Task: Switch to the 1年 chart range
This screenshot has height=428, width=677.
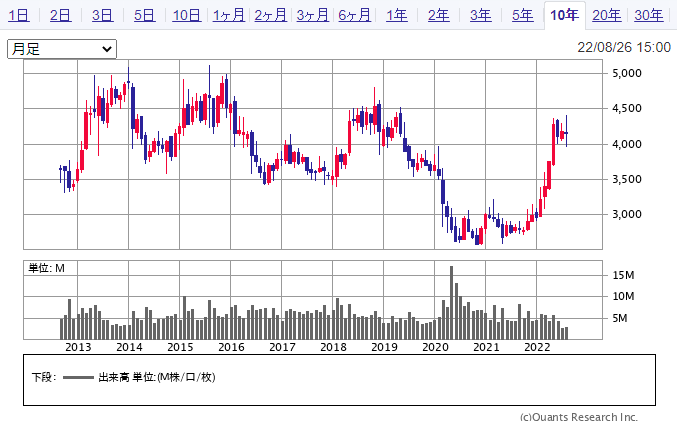Action: tap(396, 16)
